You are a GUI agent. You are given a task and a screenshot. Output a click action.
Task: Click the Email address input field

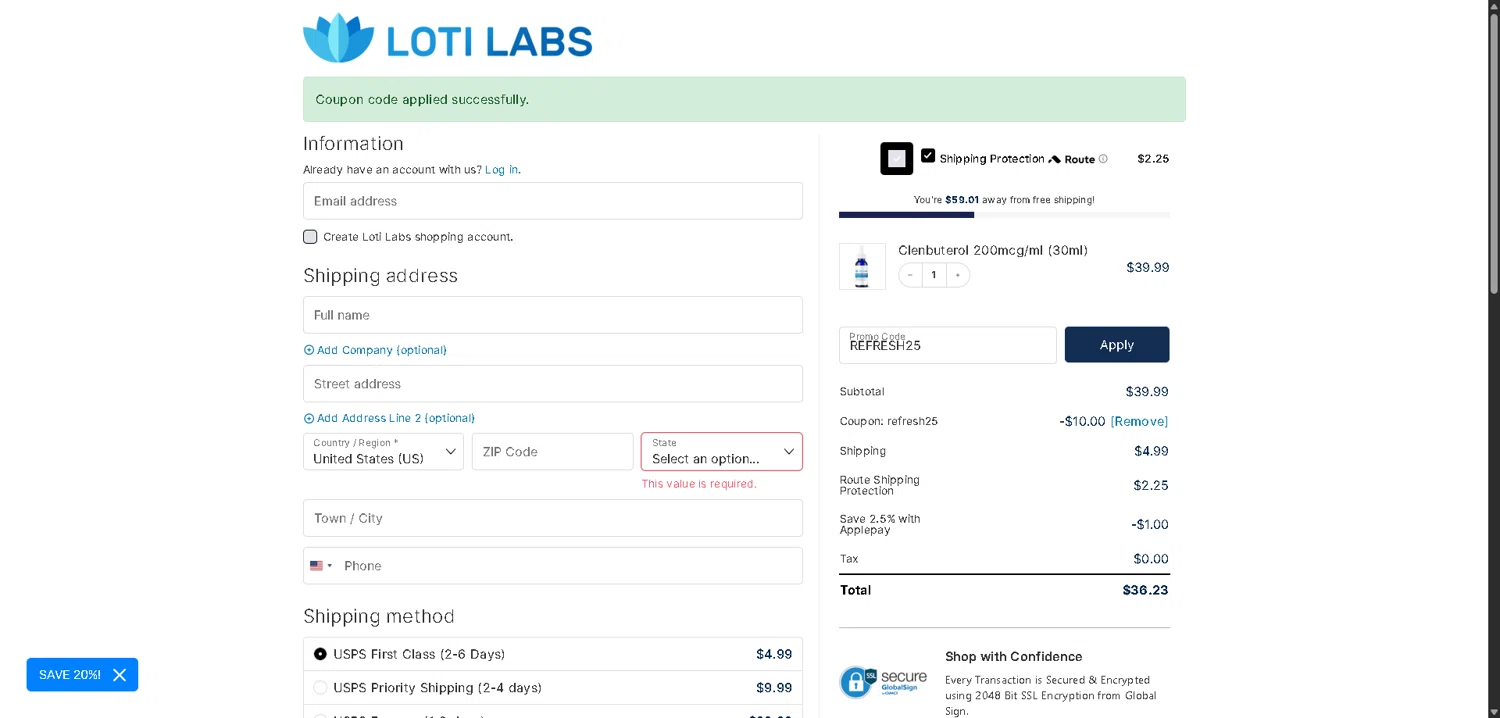[552, 201]
